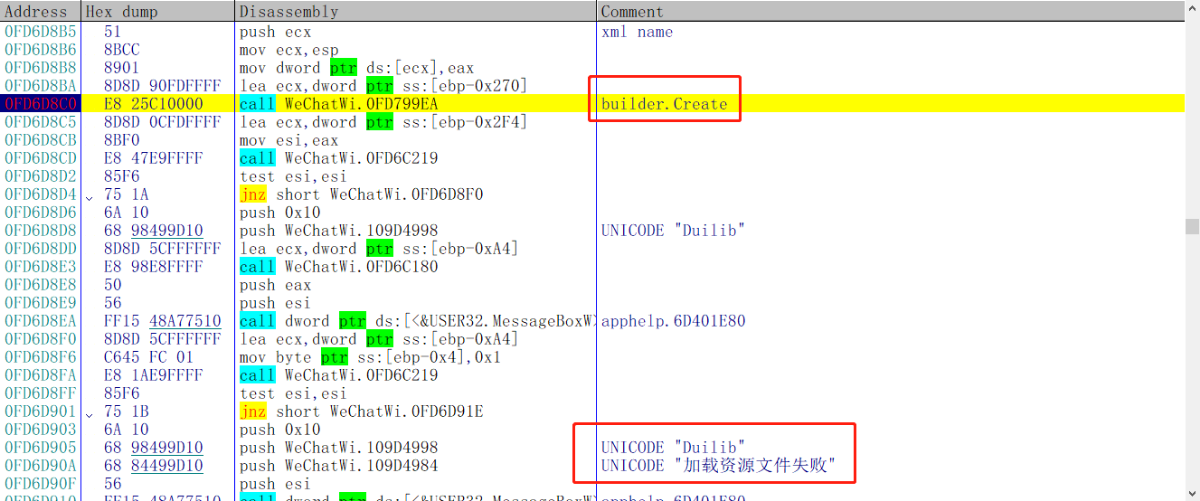Click 'push WeChatWi.109D4984' instruction
Image resolution: width=1200 pixels, height=501 pixels.
click(x=339, y=466)
